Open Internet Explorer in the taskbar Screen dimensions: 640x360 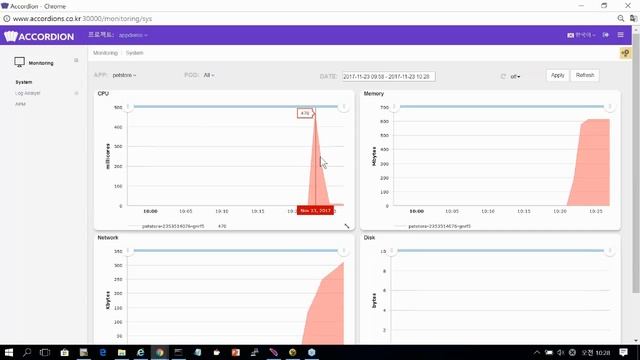click(x=140, y=353)
